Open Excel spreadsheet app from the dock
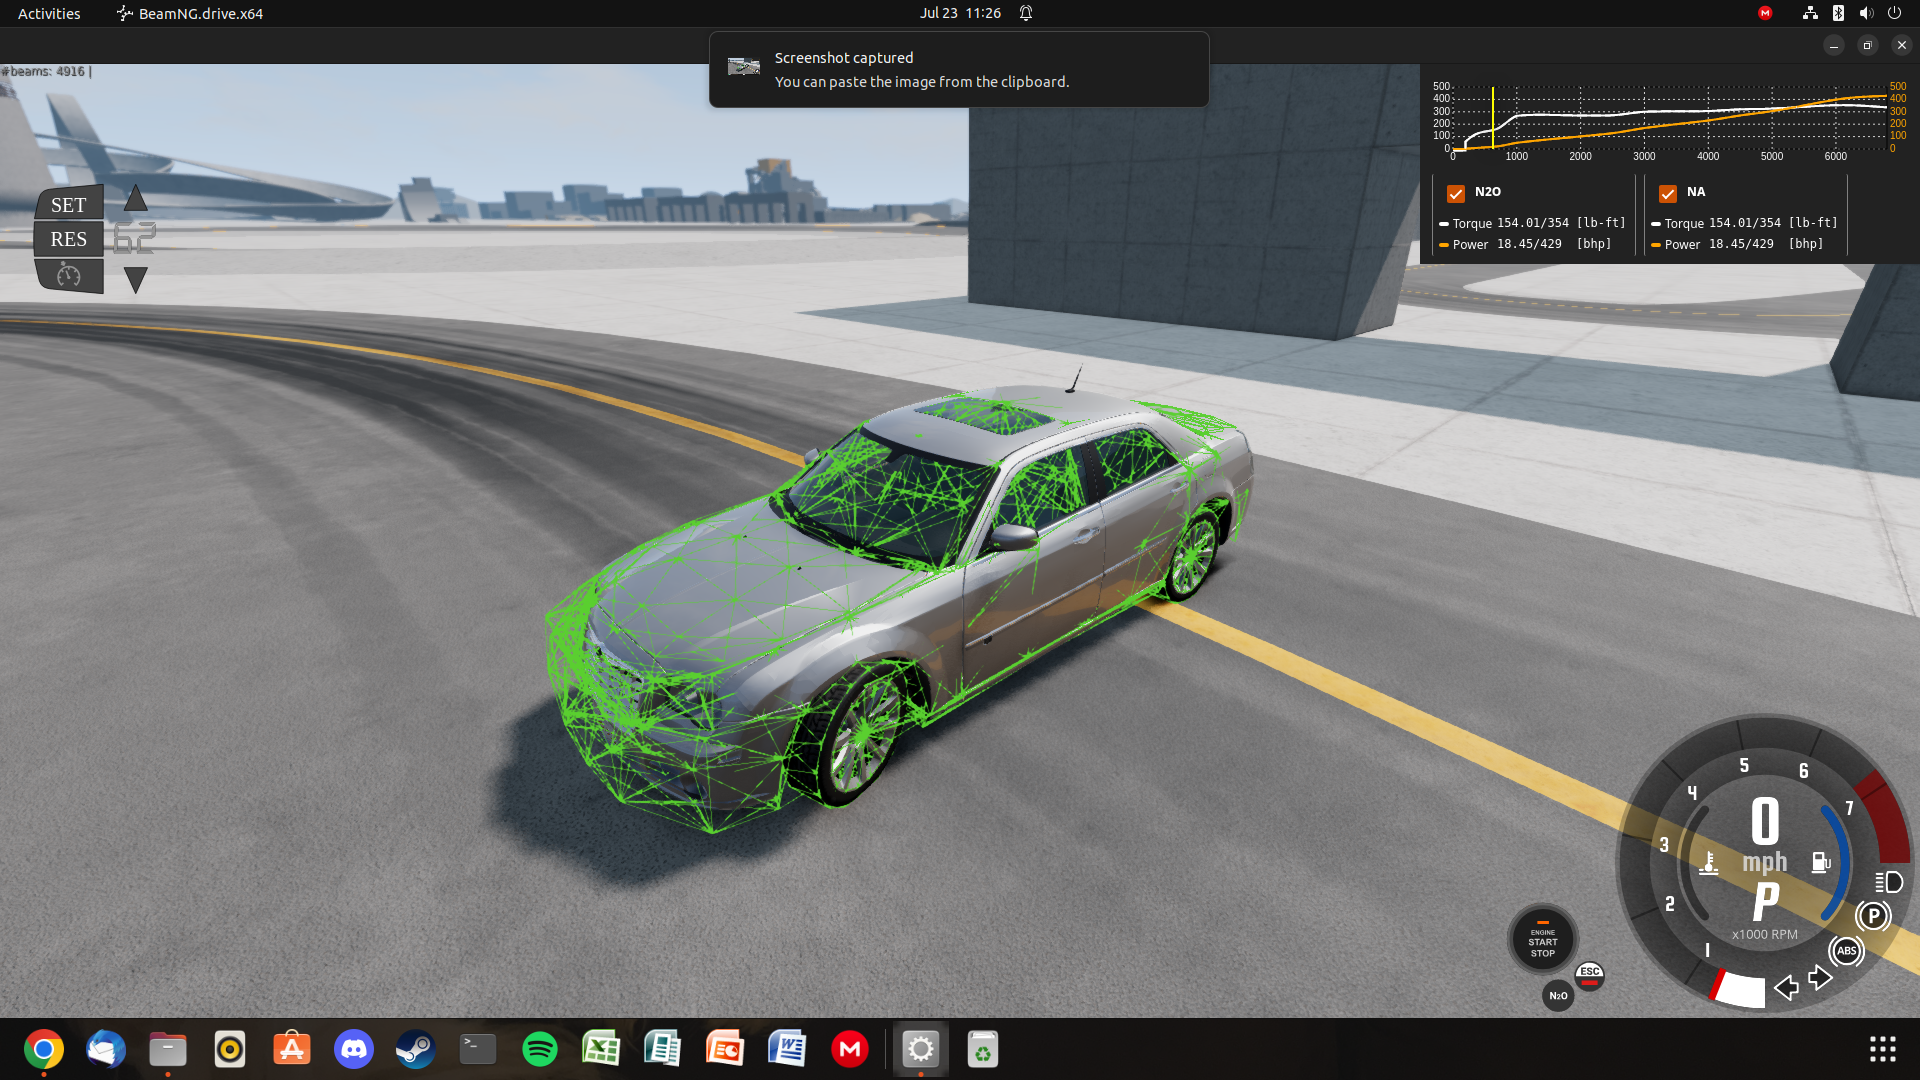This screenshot has width=1920, height=1080. [602, 1049]
